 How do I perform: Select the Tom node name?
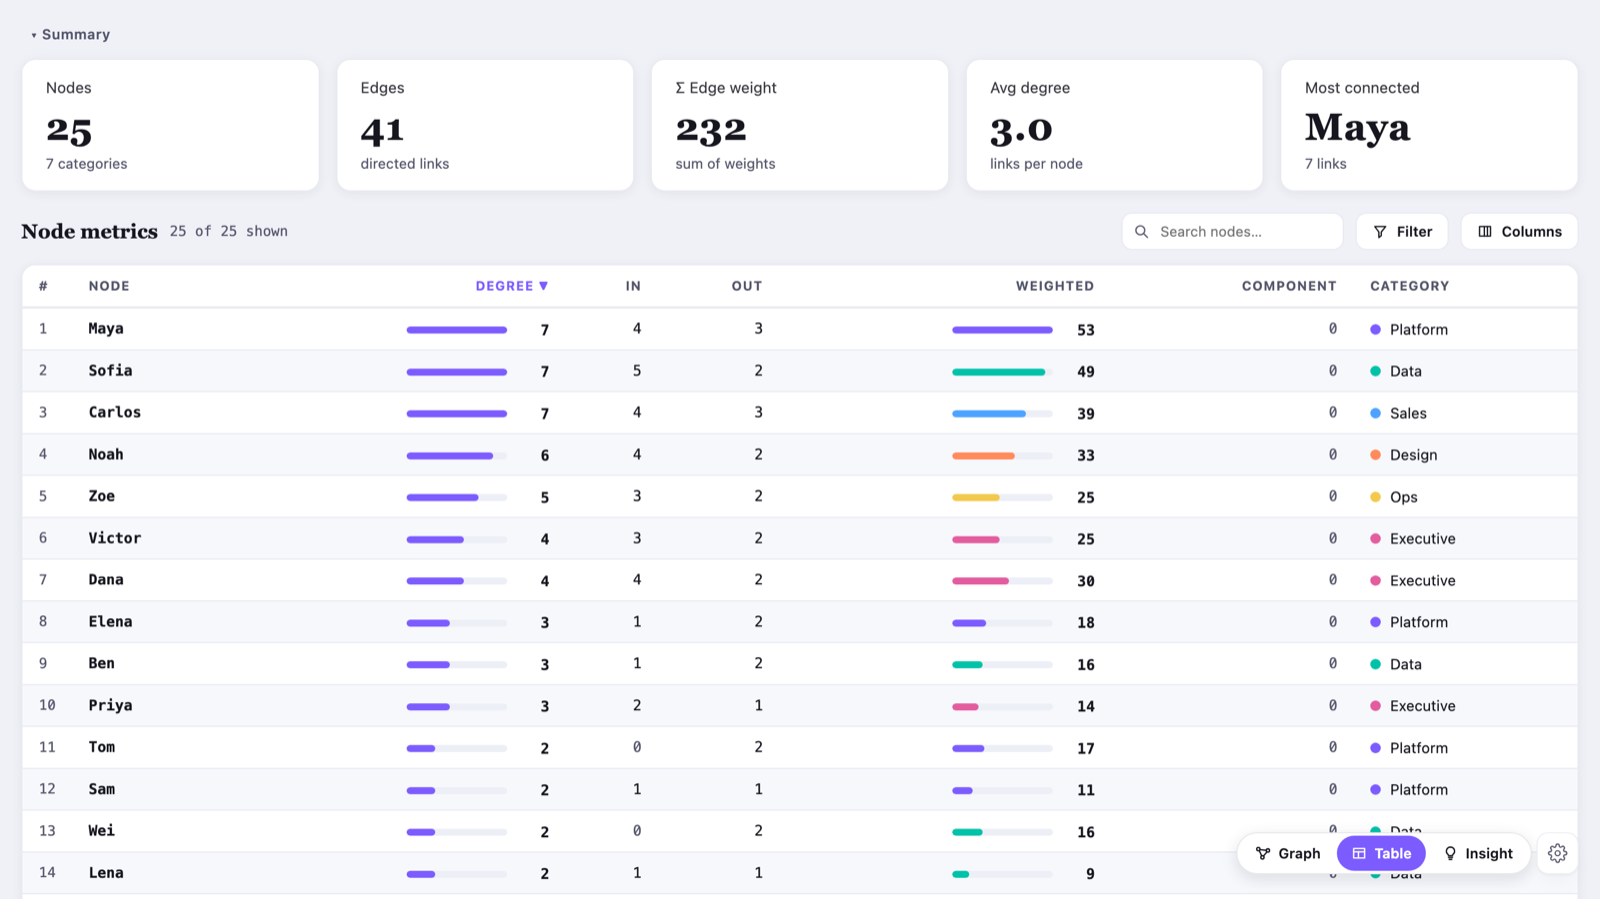click(102, 748)
